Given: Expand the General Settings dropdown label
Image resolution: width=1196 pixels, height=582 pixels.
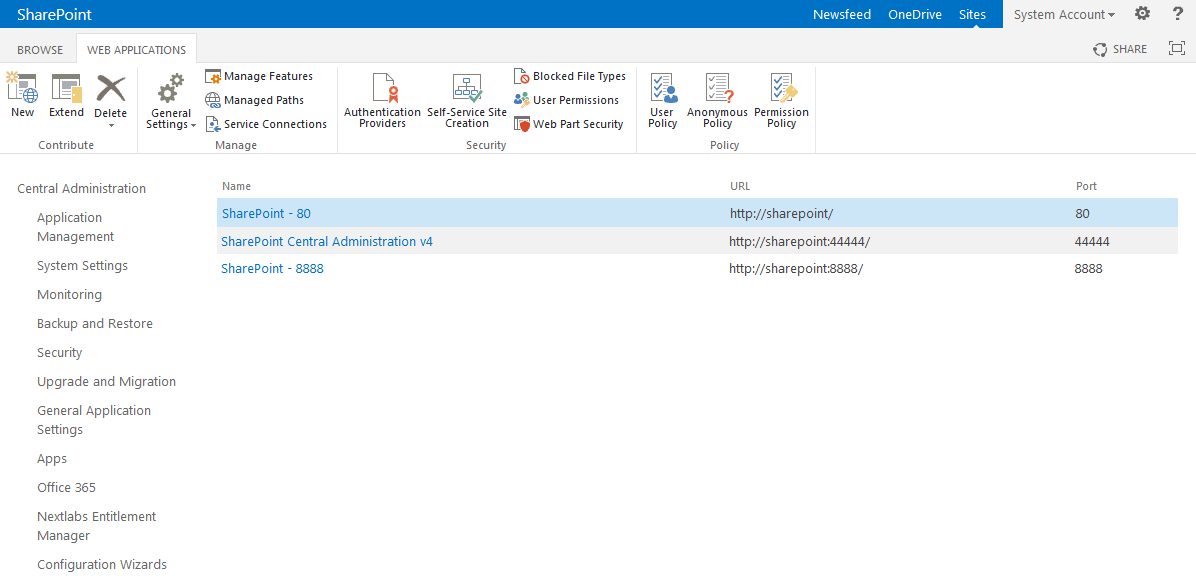Looking at the screenshot, I should point(171,119).
